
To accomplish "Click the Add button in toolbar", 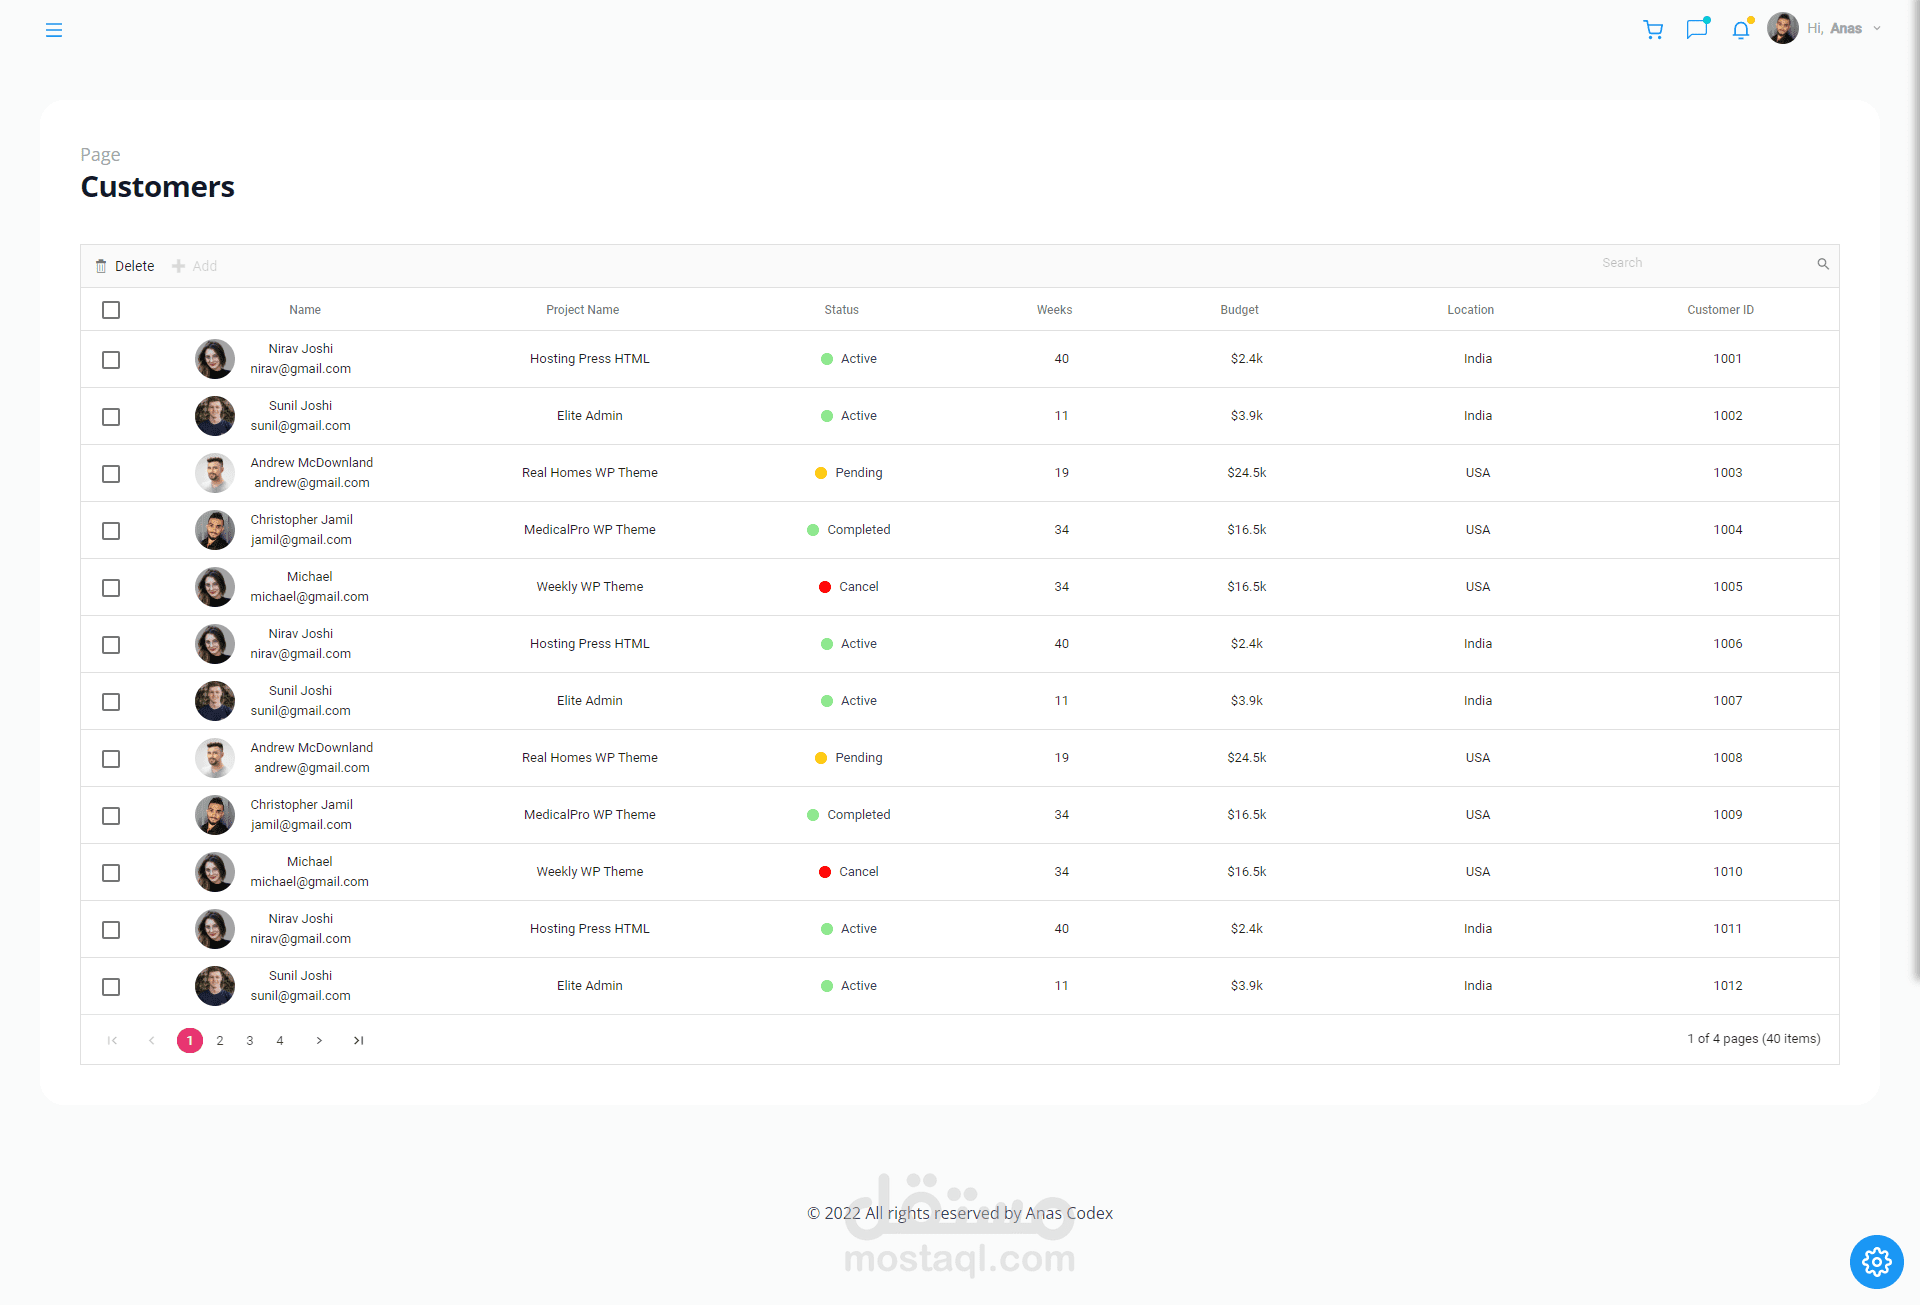I will click(x=195, y=266).
